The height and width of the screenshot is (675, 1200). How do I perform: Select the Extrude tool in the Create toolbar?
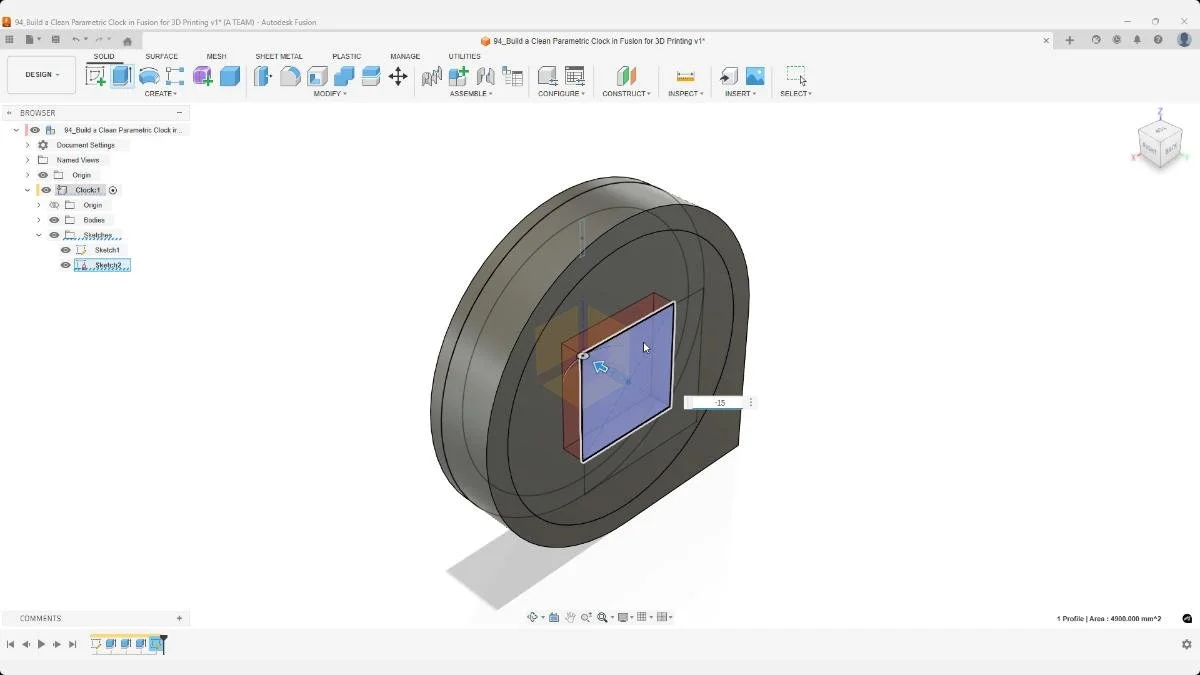120,76
